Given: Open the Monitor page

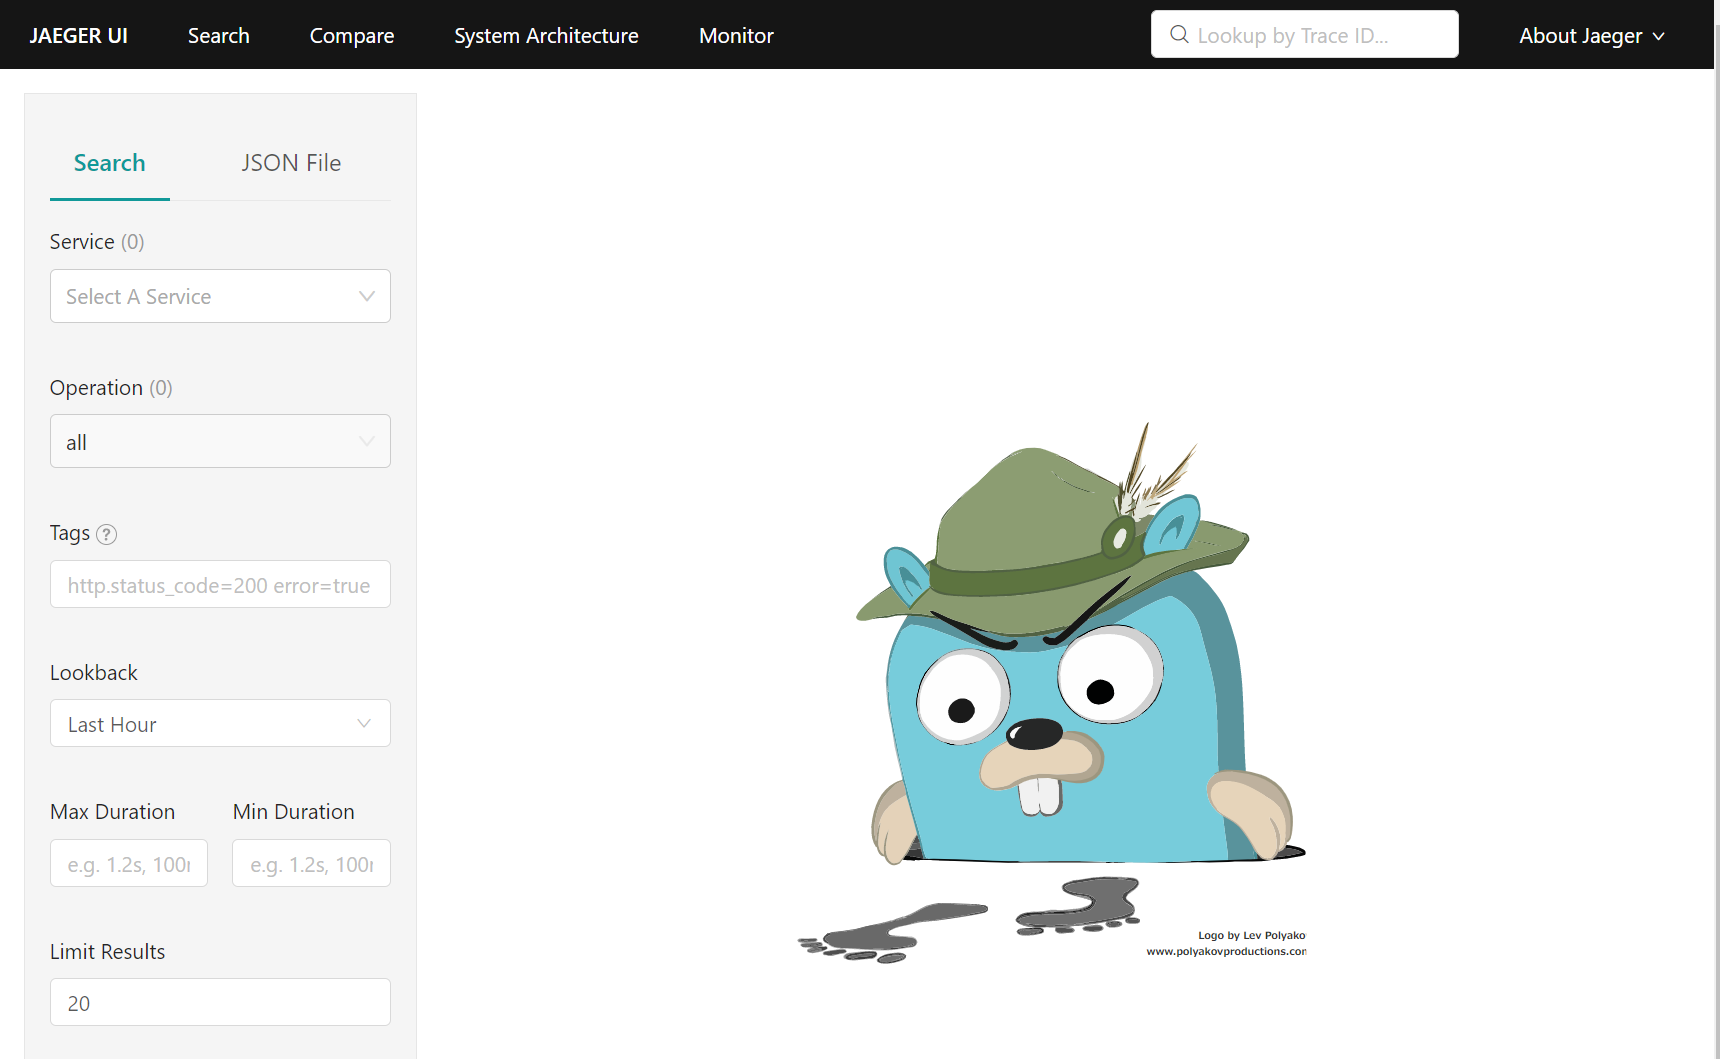Looking at the screenshot, I should [x=736, y=36].
